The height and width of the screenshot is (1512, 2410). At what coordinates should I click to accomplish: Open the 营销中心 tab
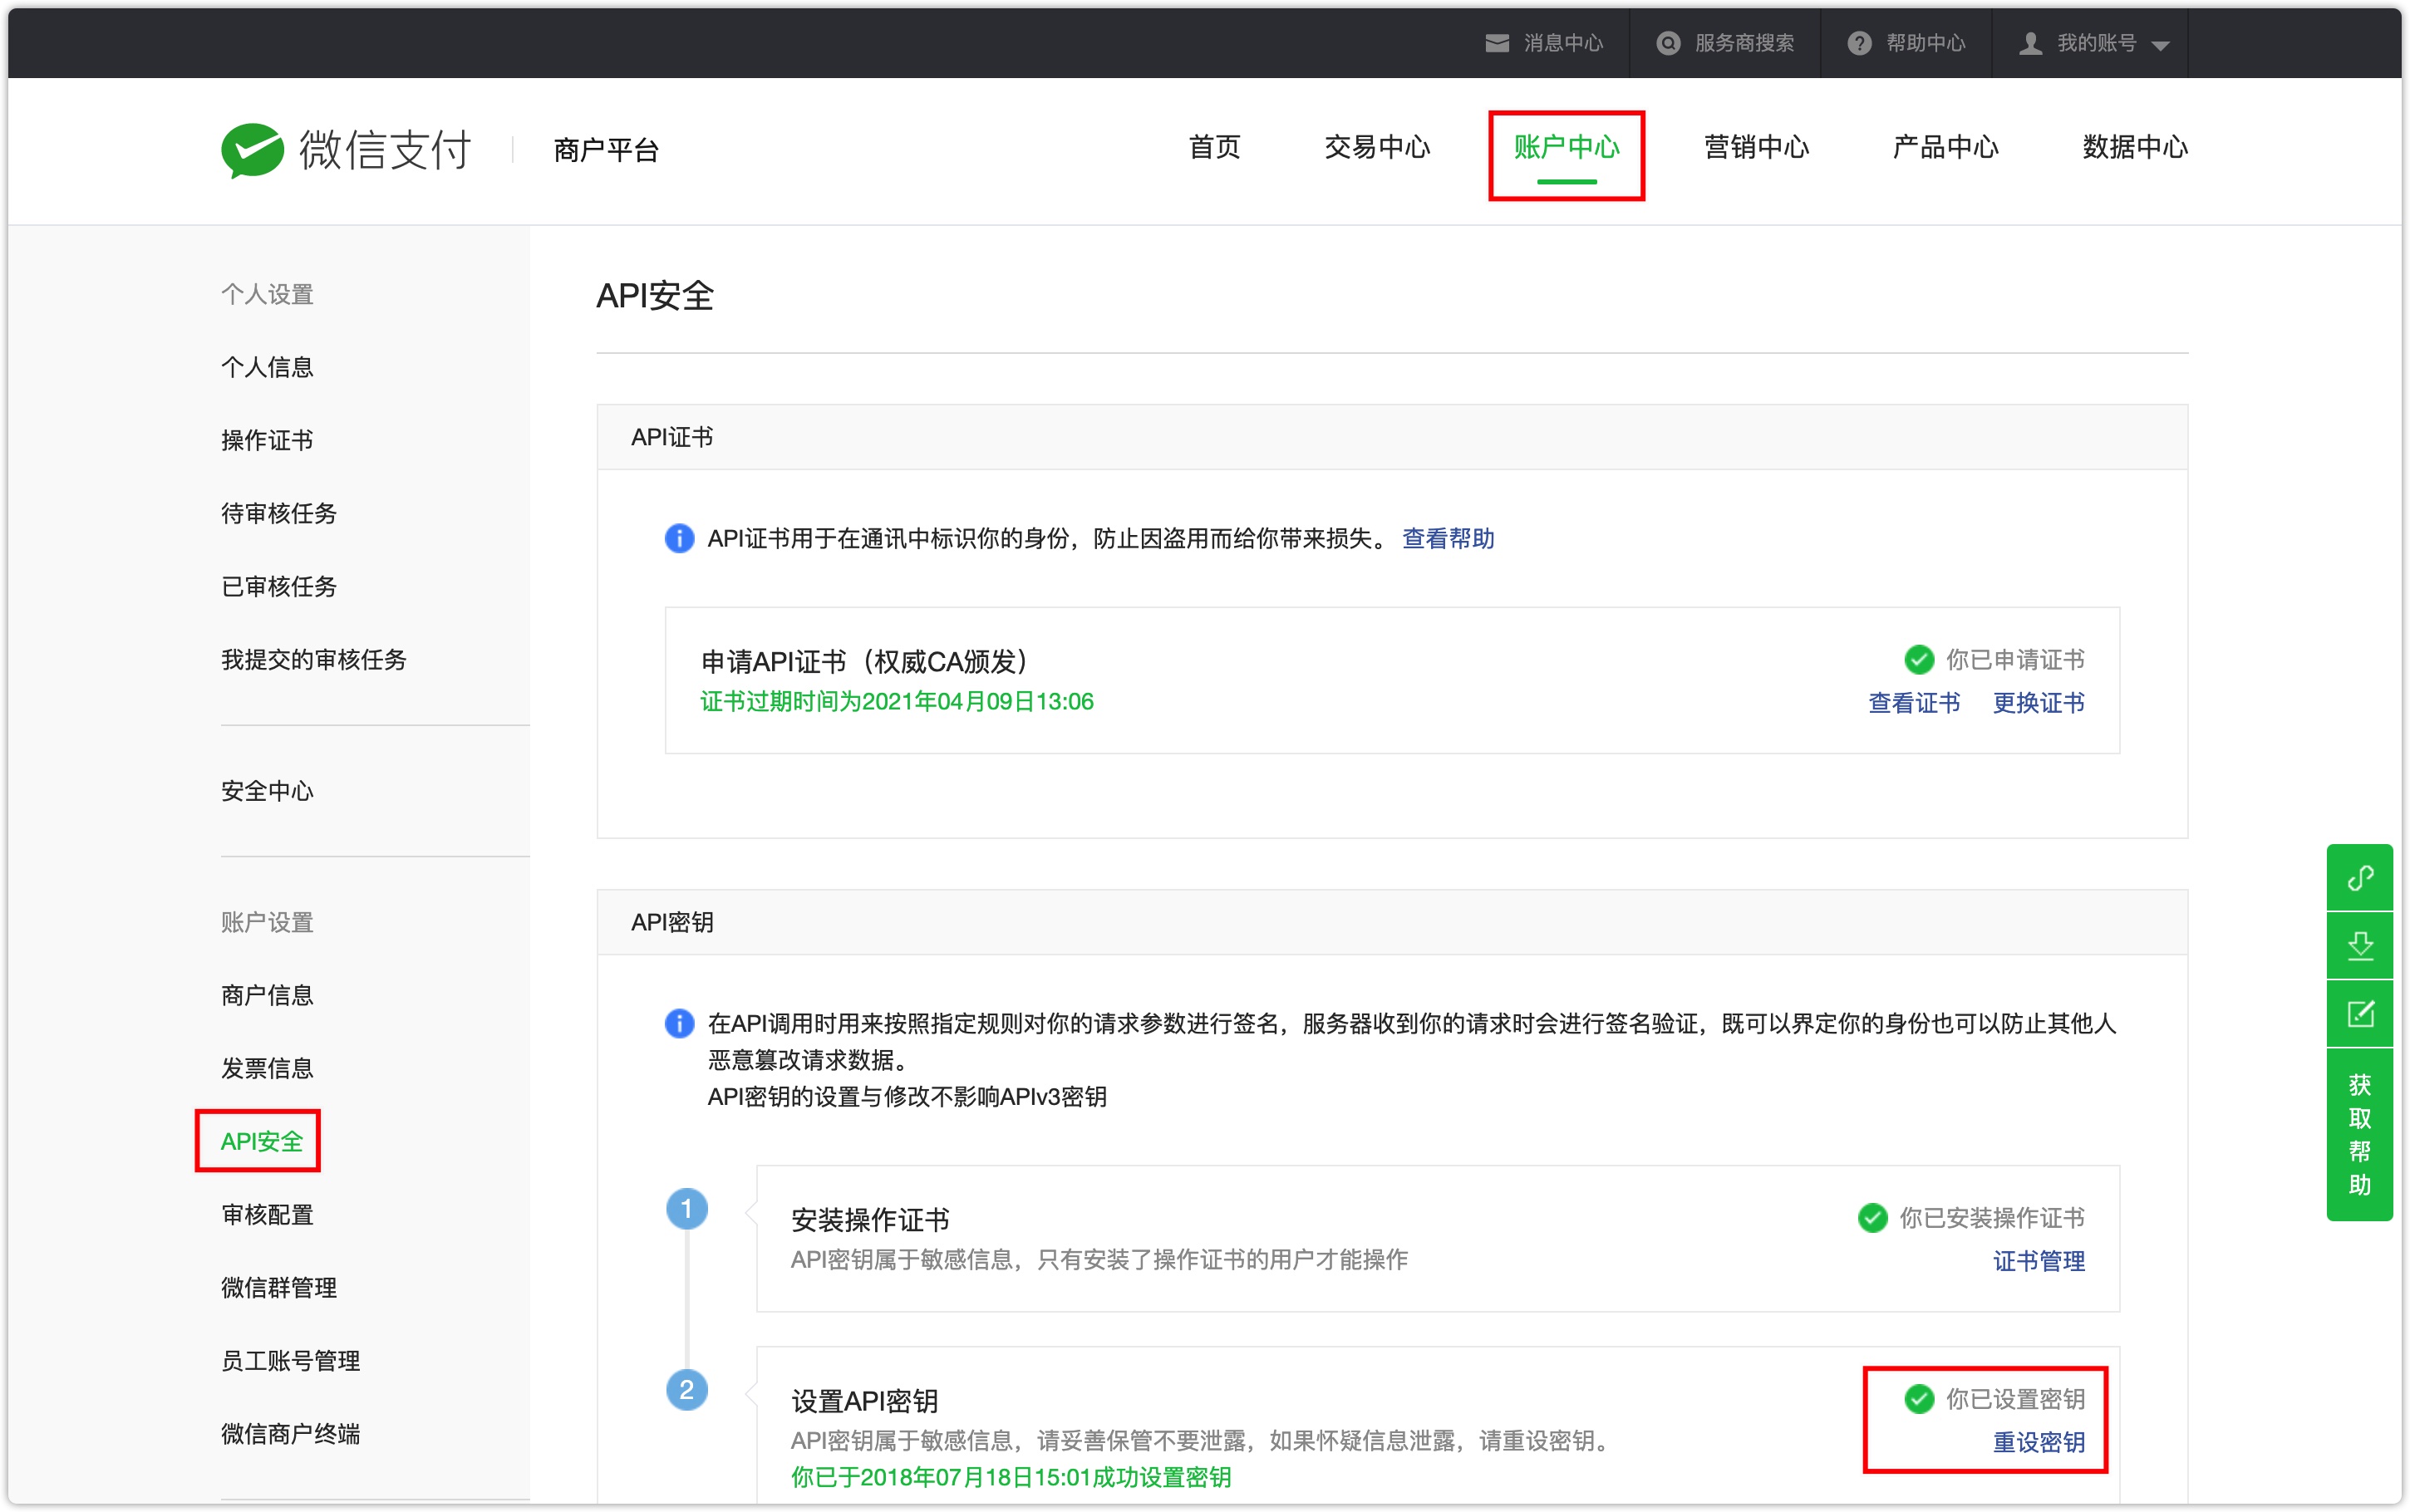pyautogui.click(x=1756, y=147)
